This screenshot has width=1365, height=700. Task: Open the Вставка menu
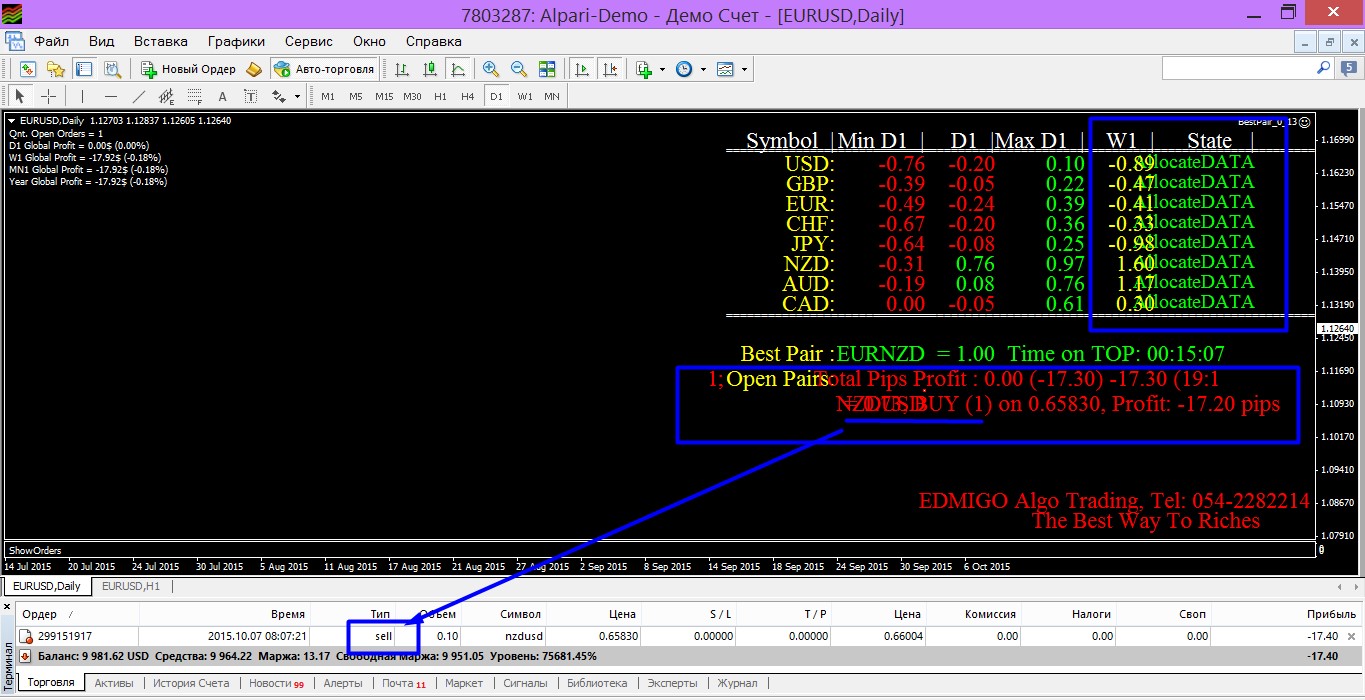[x=160, y=41]
